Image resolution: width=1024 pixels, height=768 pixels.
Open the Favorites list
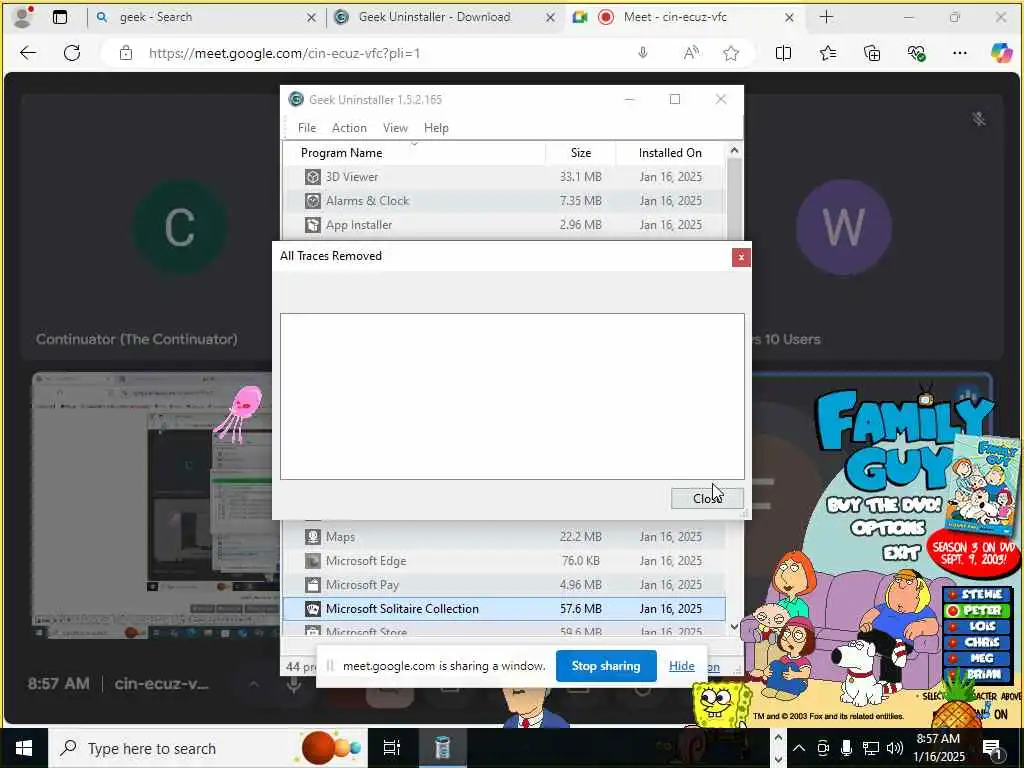tap(827, 54)
